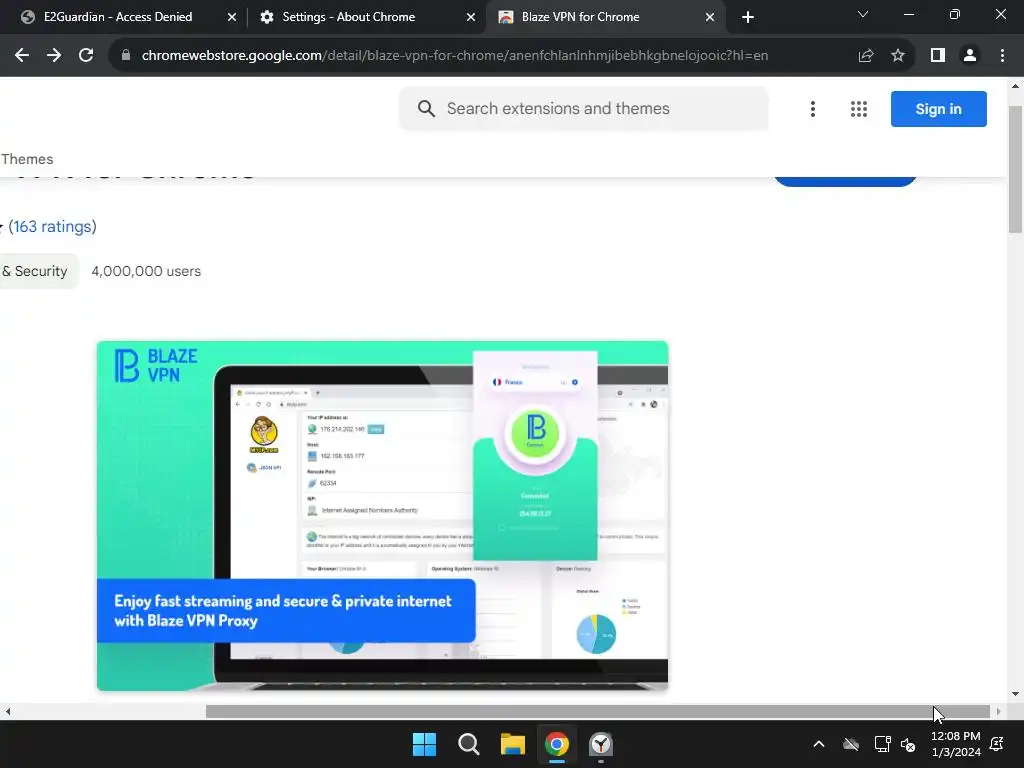The width and height of the screenshot is (1024, 768).
Task: Open the 163 ratings link
Action: click(52, 227)
